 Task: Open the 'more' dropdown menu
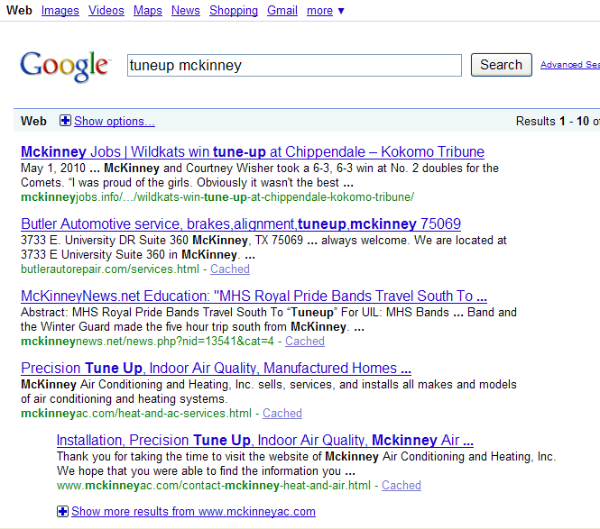click(x=325, y=10)
